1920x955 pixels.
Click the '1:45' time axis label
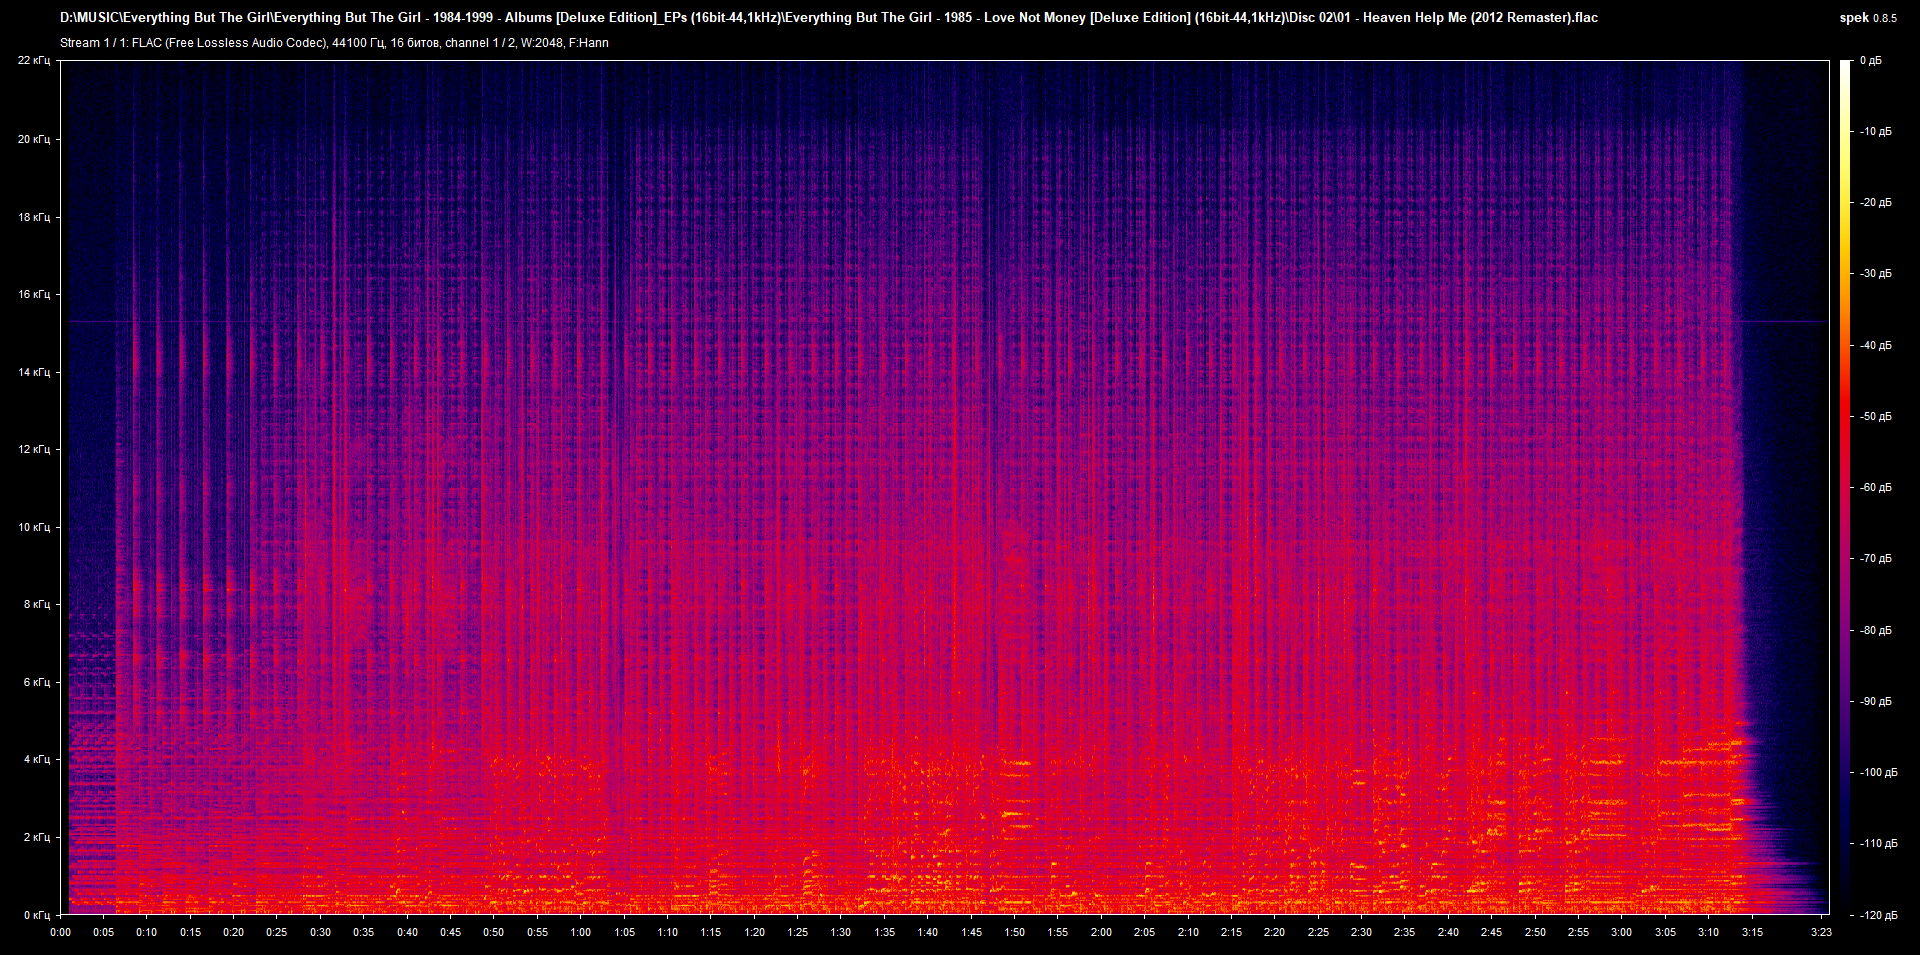[x=971, y=932]
